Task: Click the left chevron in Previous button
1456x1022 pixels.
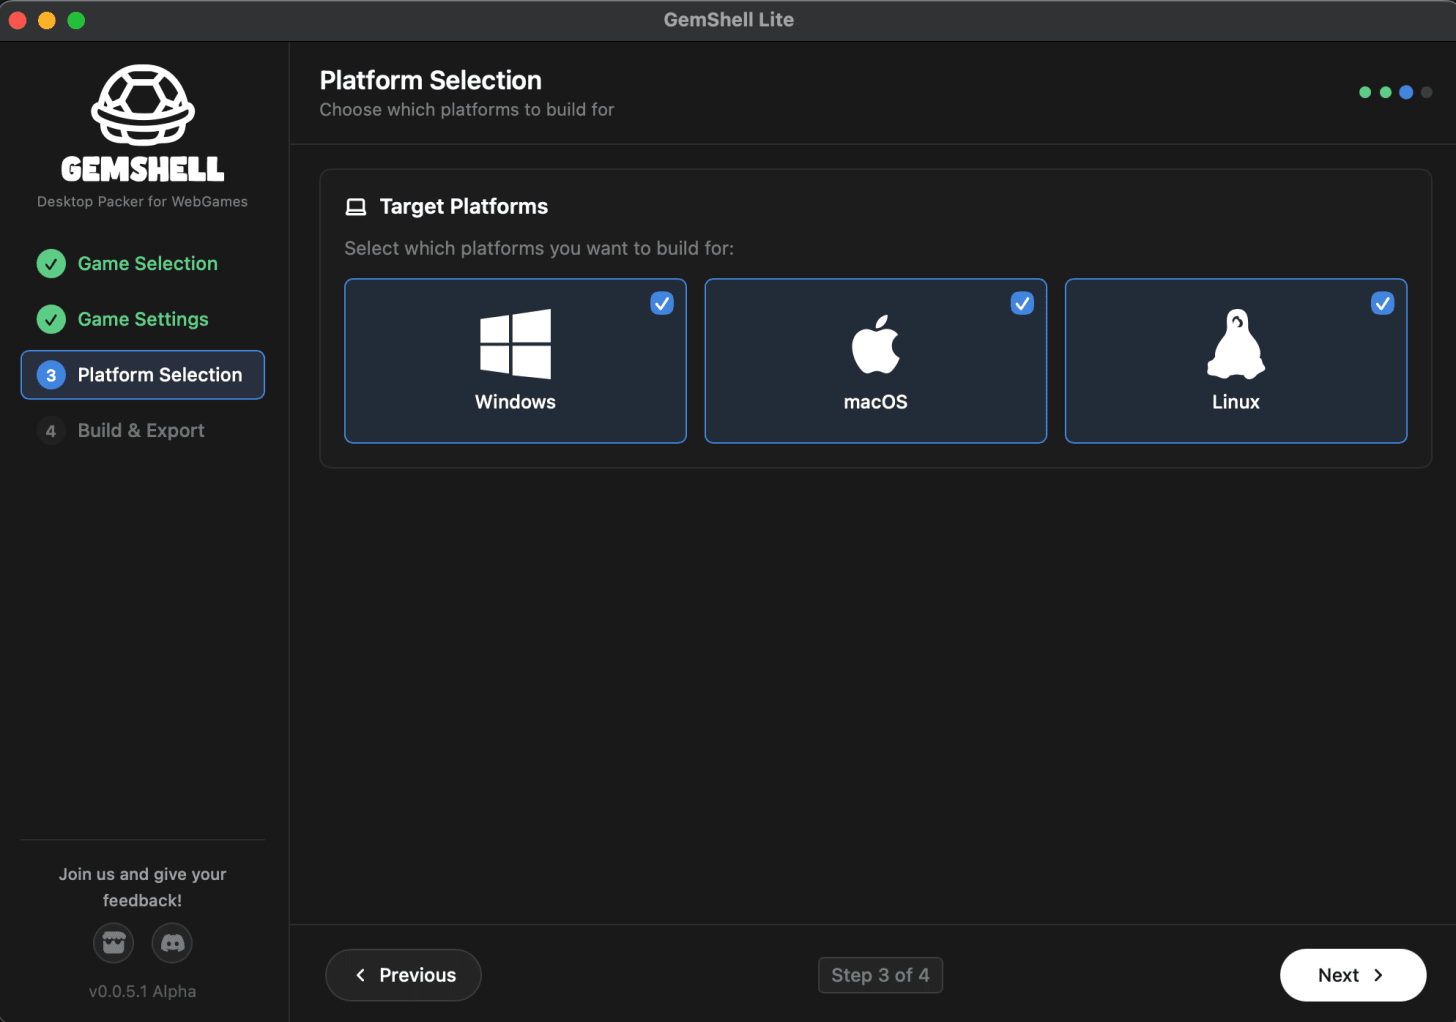Action: point(361,975)
